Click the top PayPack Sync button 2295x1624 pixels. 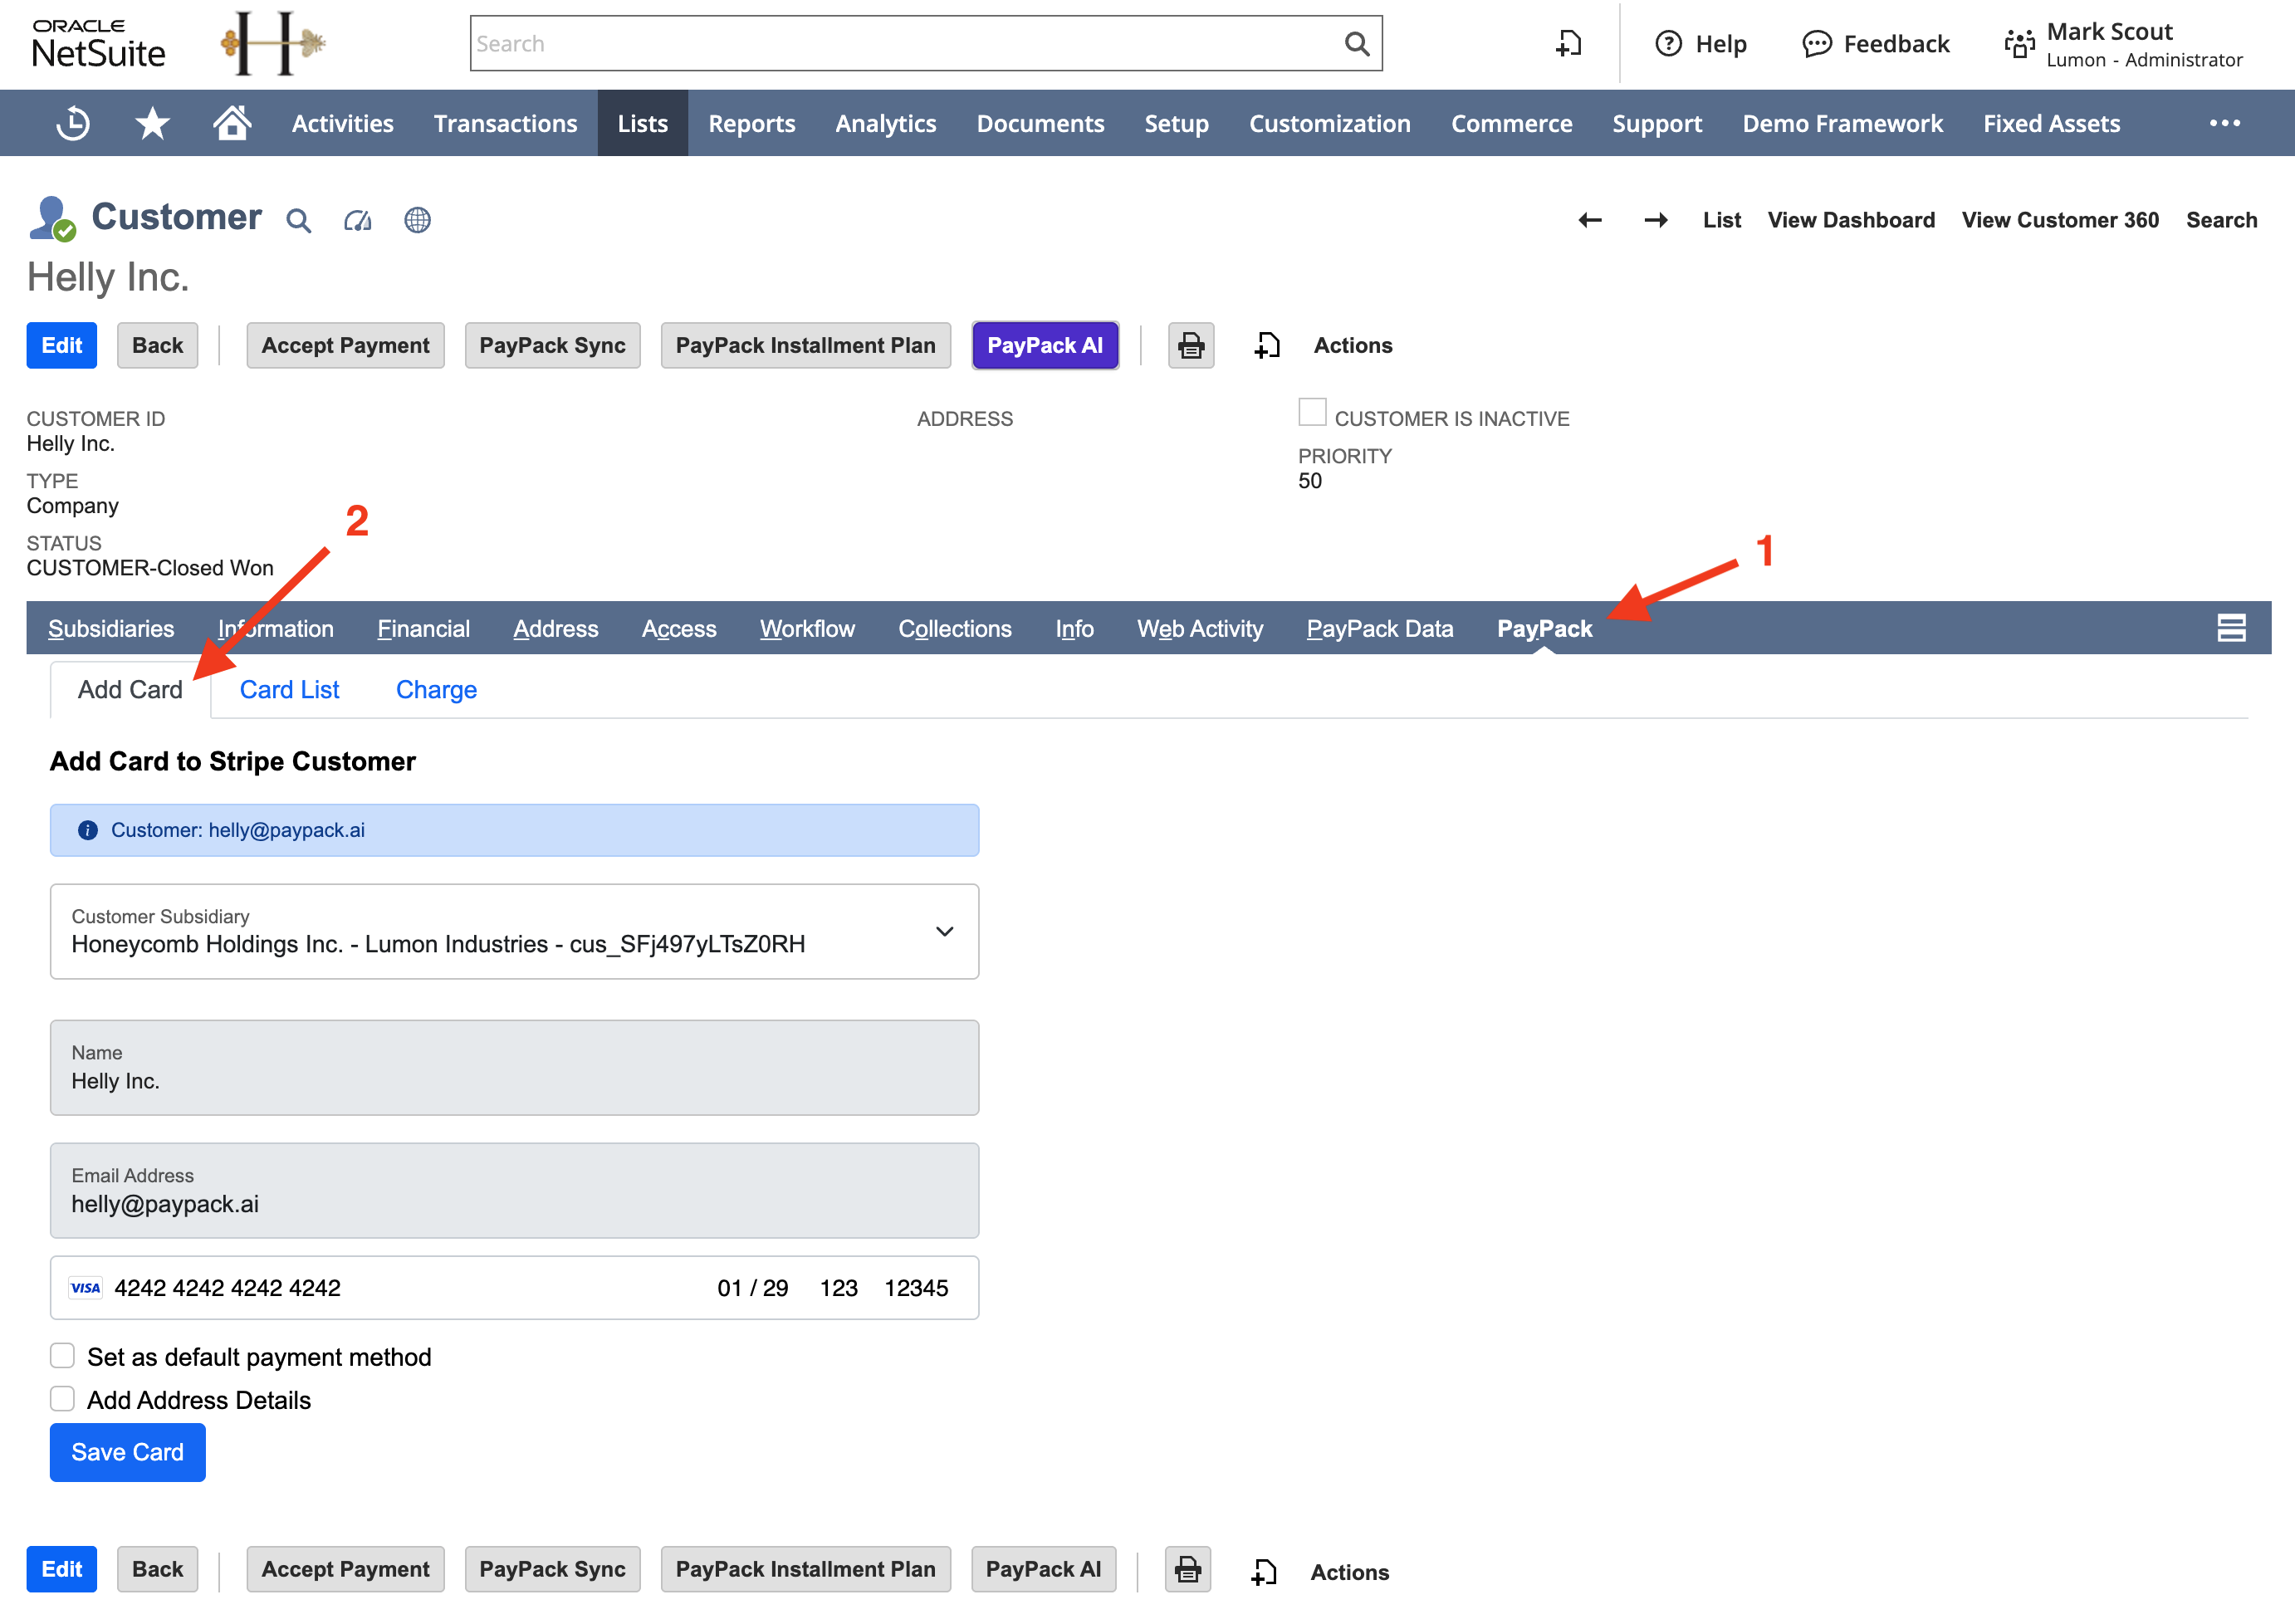point(552,345)
